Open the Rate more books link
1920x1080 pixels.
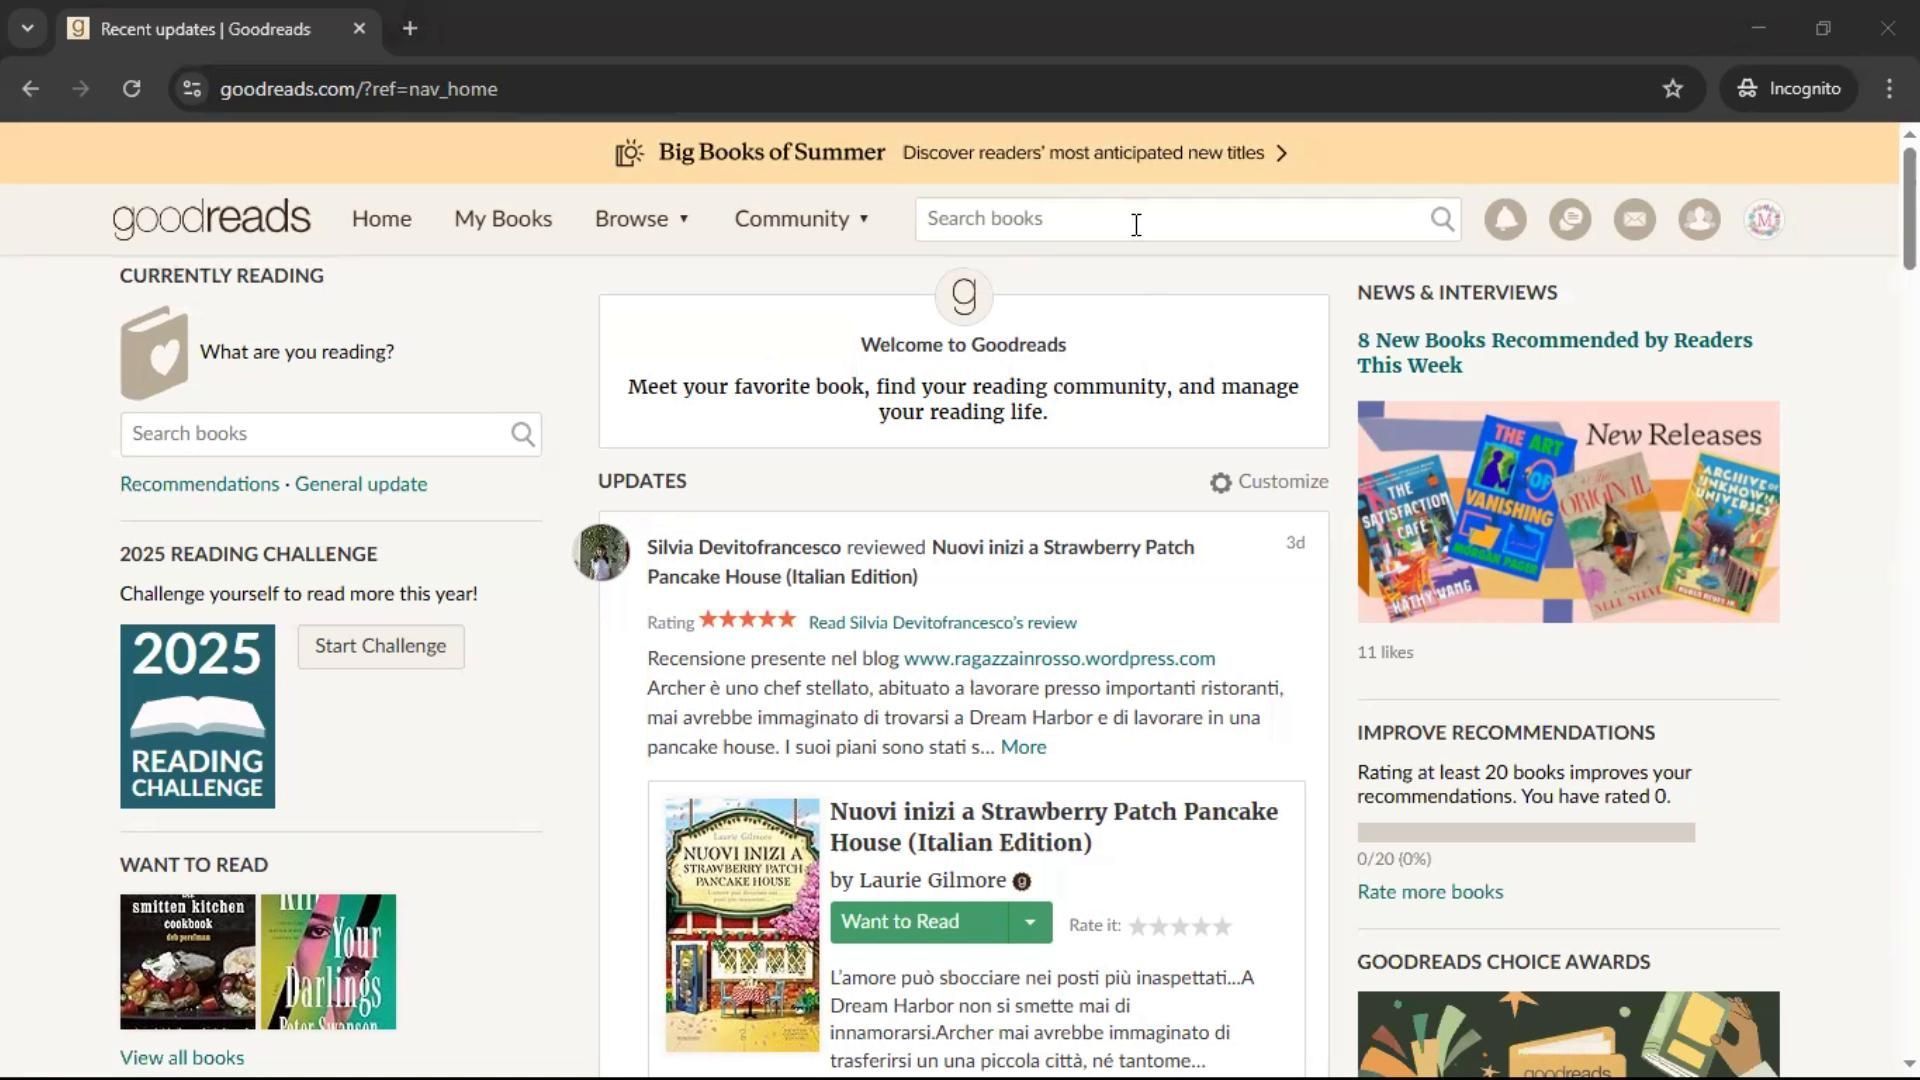[x=1429, y=892]
